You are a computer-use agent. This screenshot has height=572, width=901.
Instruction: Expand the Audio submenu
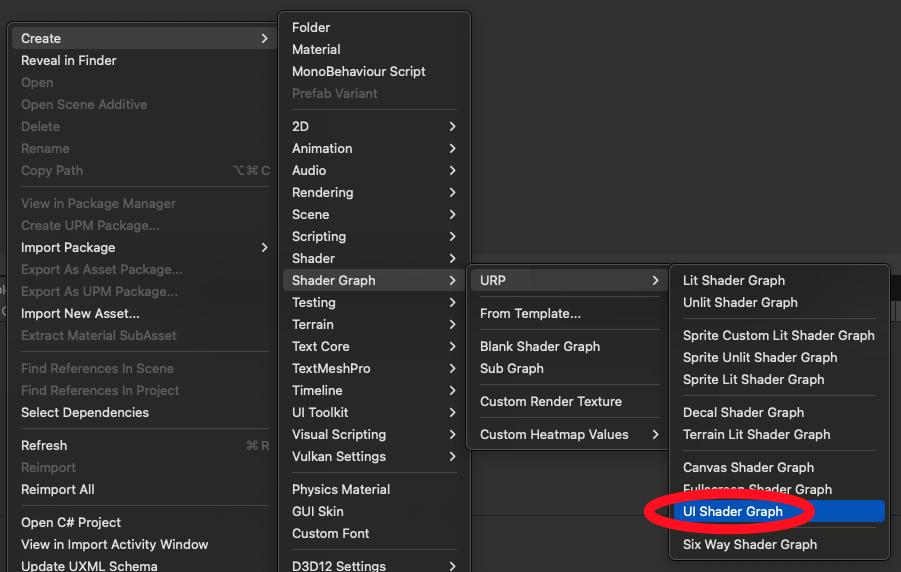374,171
